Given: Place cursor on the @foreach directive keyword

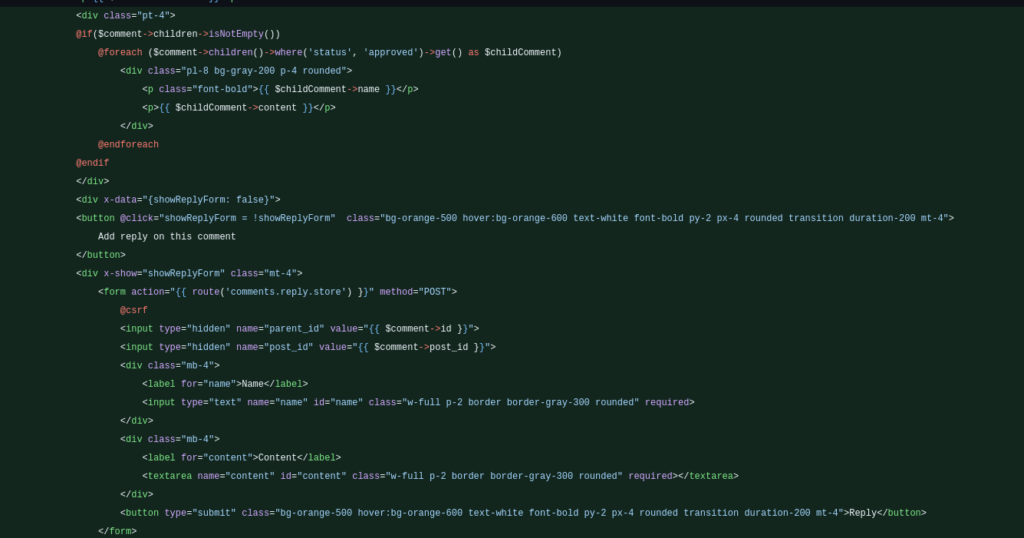Looking at the screenshot, I should [x=120, y=52].
